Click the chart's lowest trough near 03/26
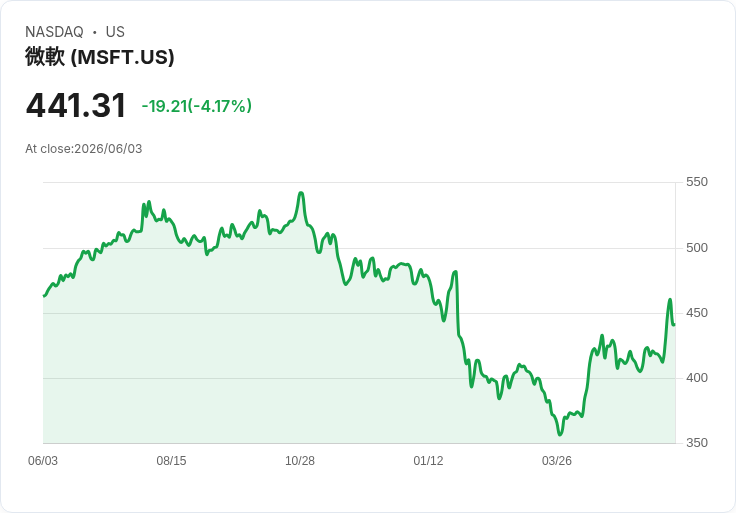 pos(560,434)
